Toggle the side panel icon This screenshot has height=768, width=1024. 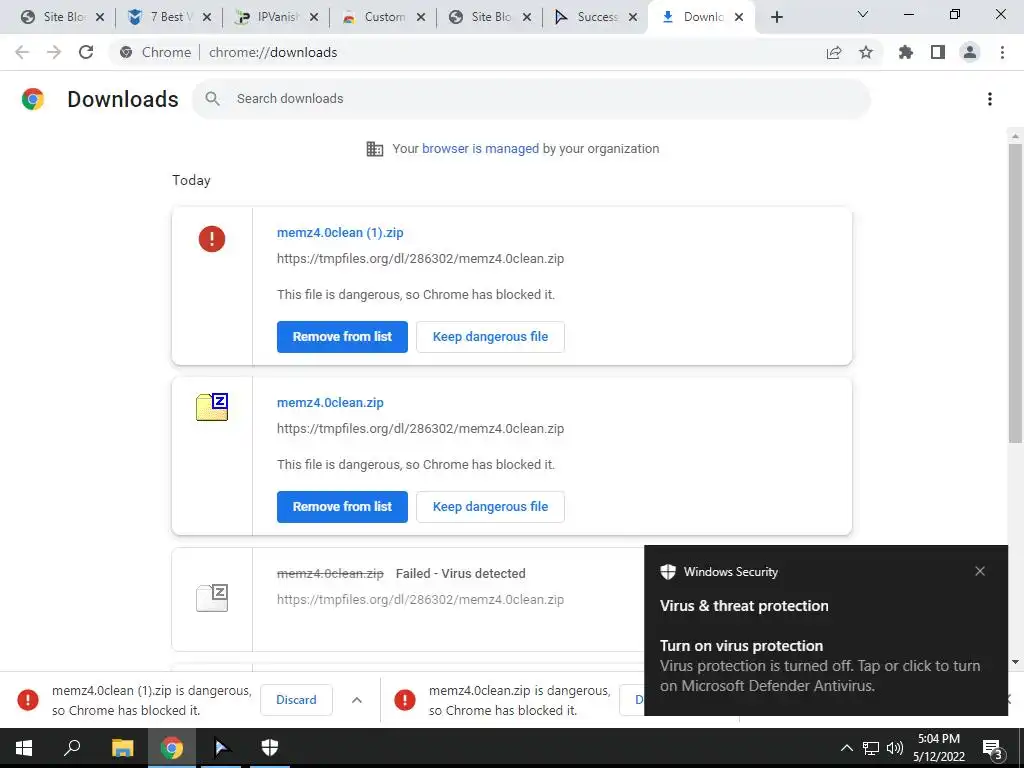[x=938, y=52]
